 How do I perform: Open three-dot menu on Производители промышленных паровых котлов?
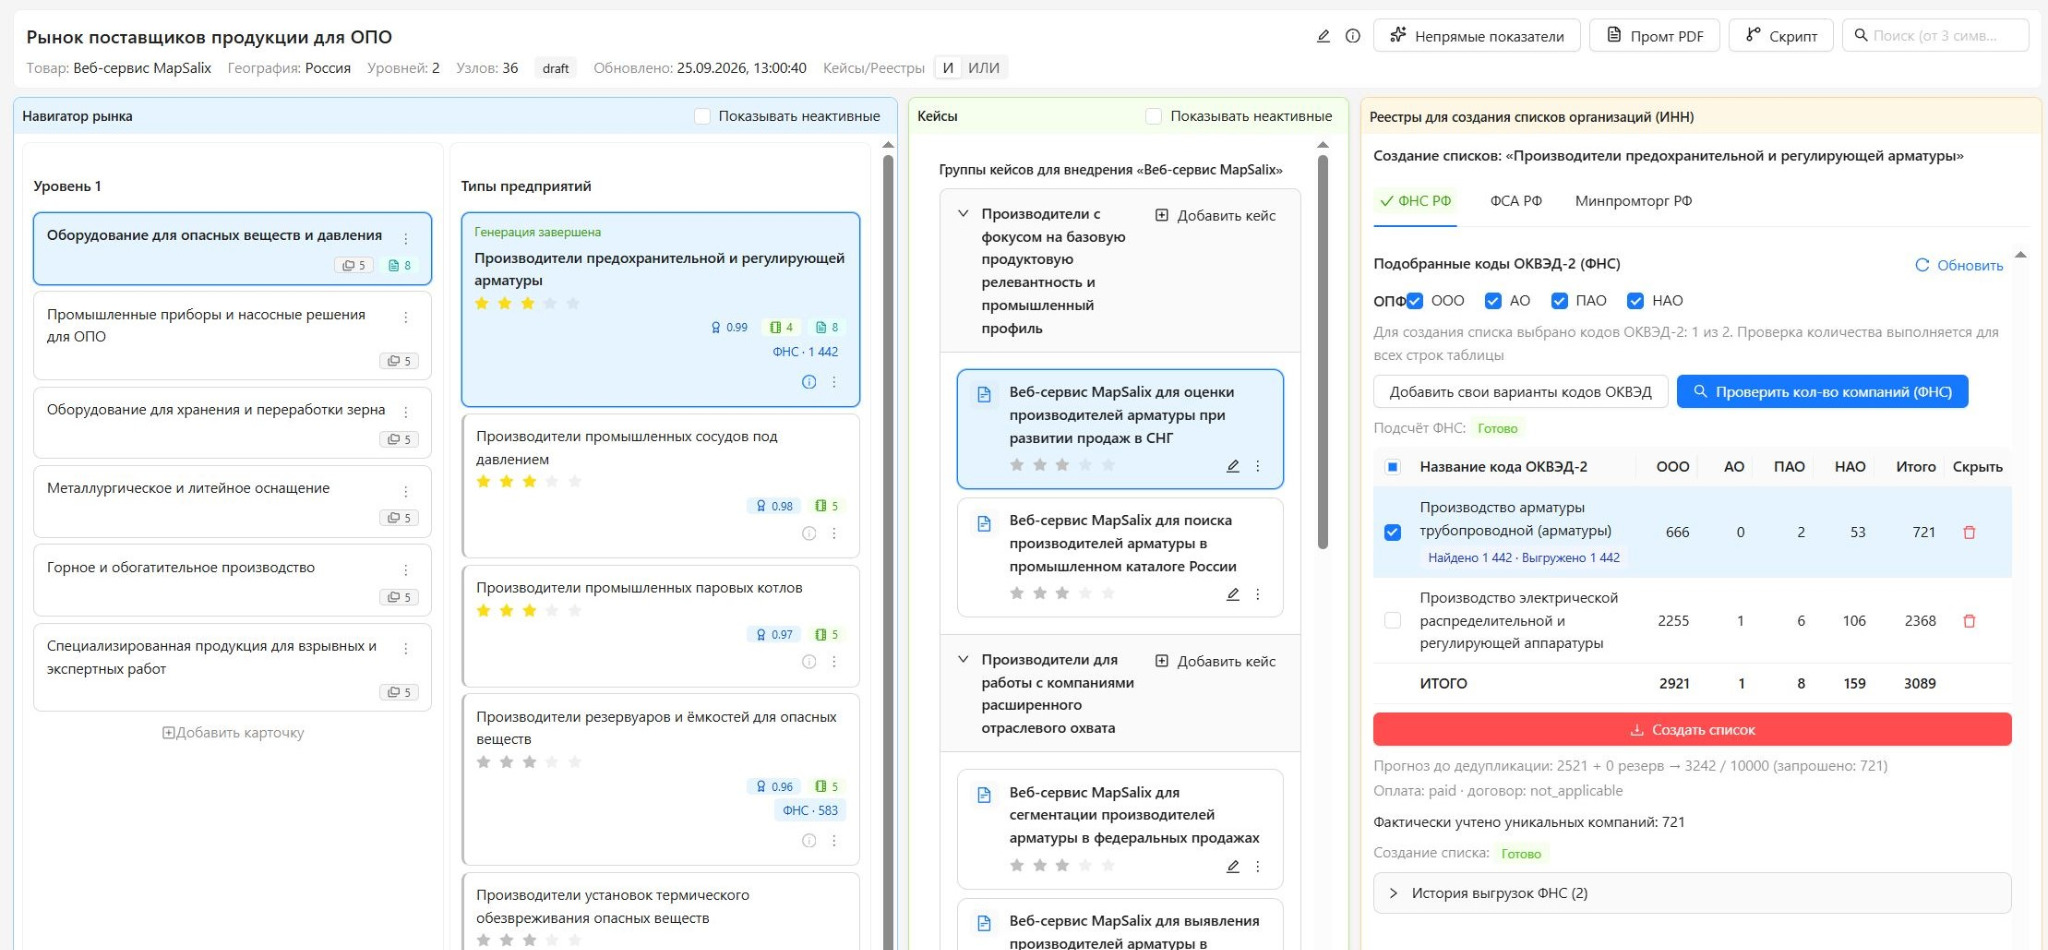click(834, 662)
